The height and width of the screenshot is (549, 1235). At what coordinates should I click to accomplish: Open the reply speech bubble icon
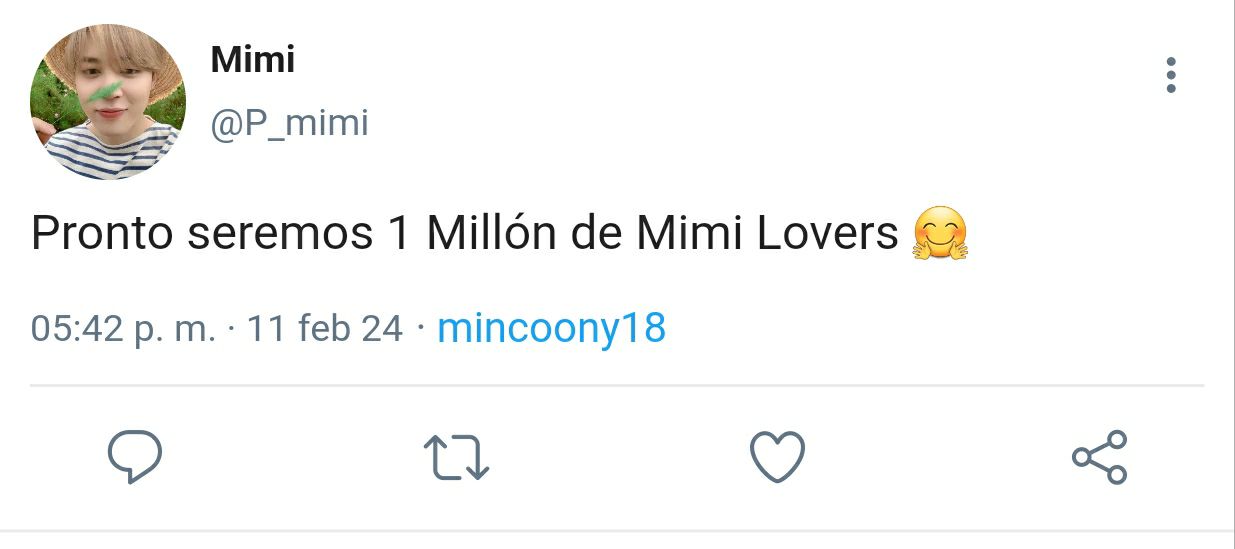(x=135, y=457)
